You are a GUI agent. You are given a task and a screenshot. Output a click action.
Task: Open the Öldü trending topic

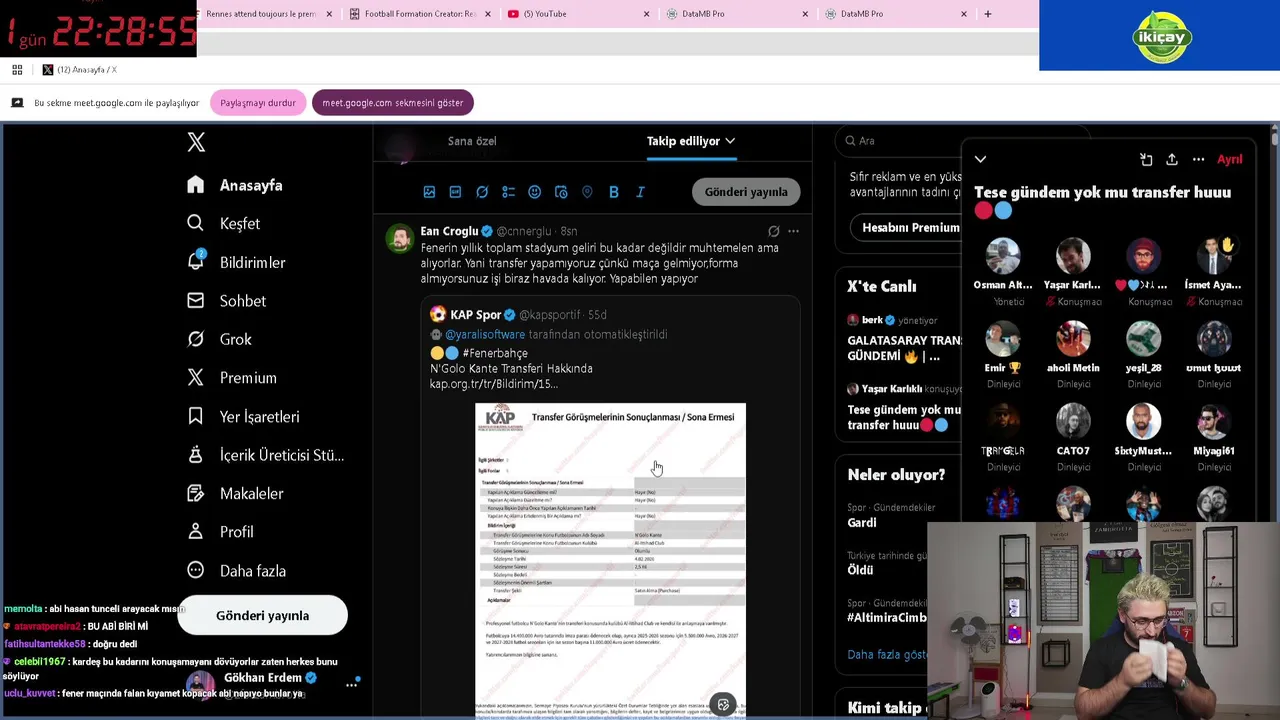(x=860, y=570)
